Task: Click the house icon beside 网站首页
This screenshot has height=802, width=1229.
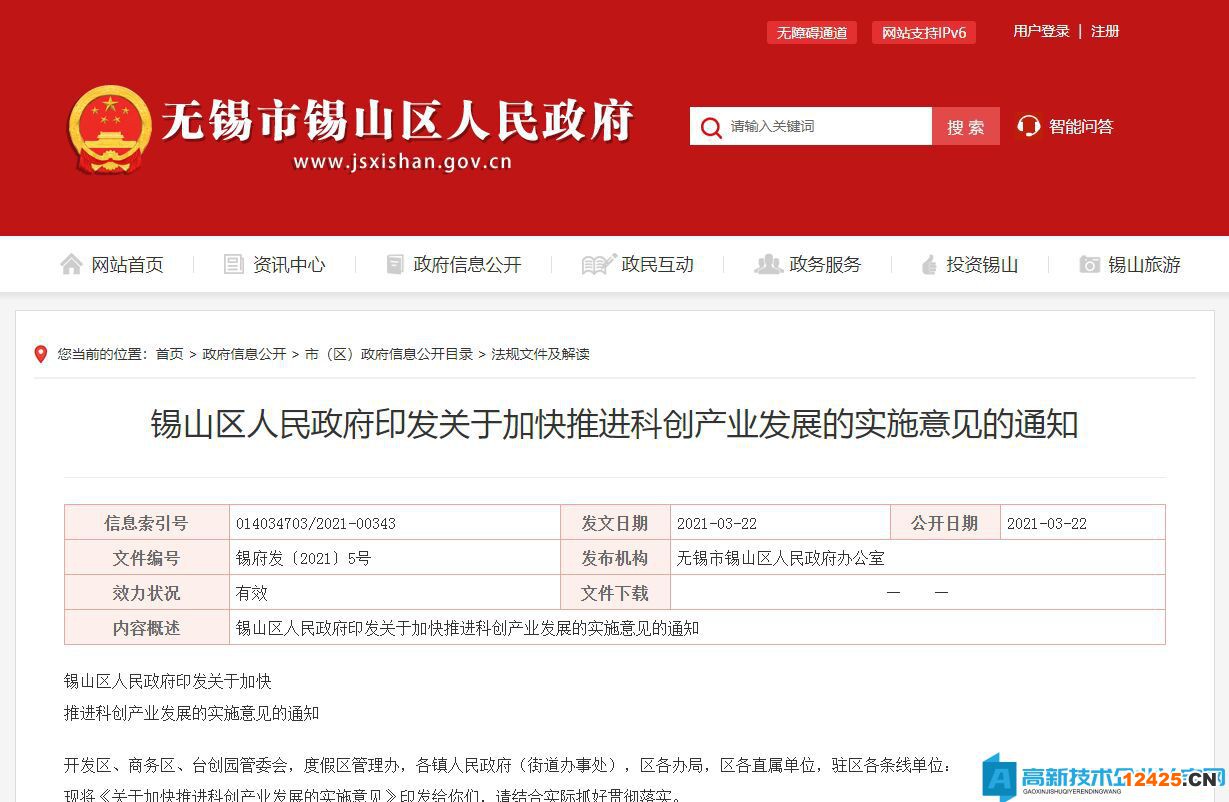Action: click(71, 264)
